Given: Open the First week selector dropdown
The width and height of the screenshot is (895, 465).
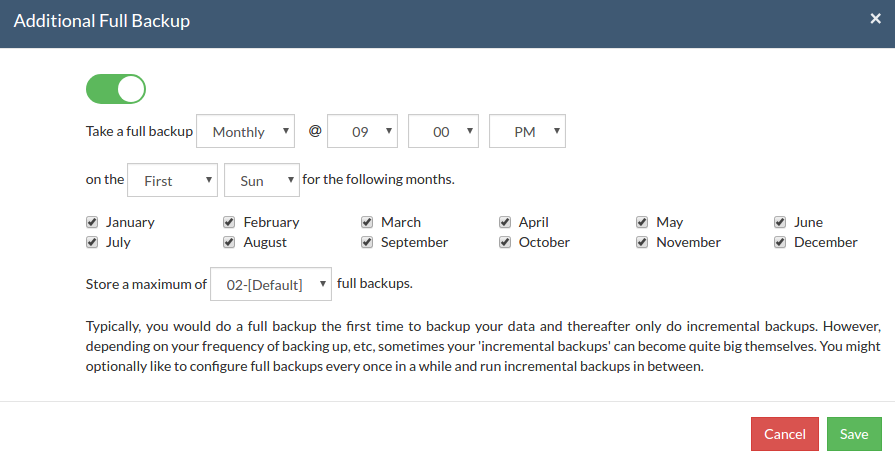Looking at the screenshot, I should (x=172, y=180).
